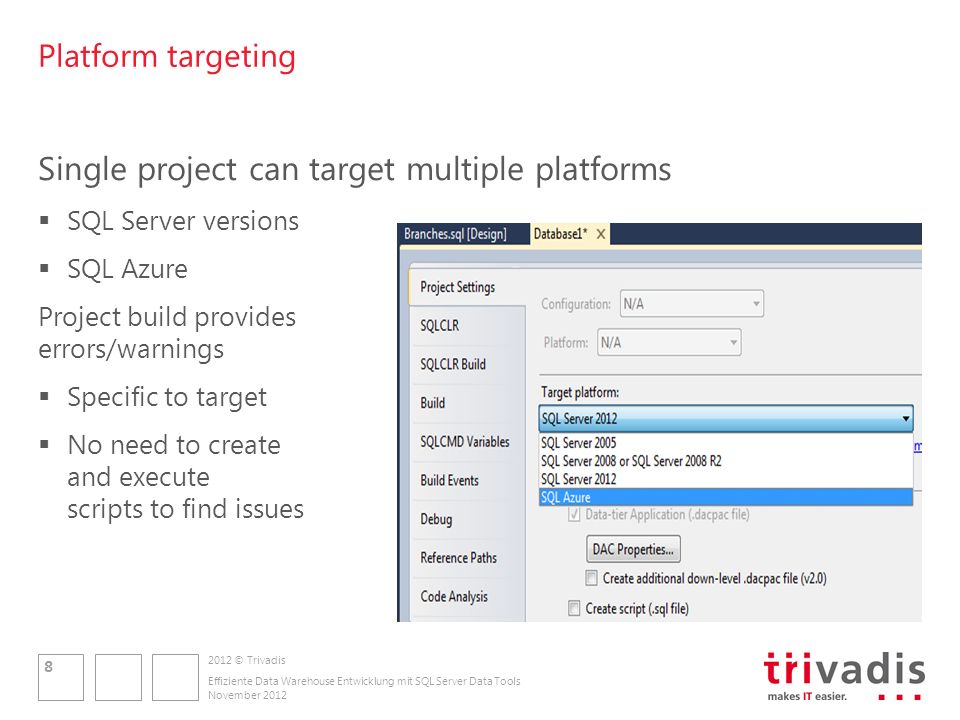Enable Create additional down-level .dacpac file
960x720 pixels.
coord(591,578)
